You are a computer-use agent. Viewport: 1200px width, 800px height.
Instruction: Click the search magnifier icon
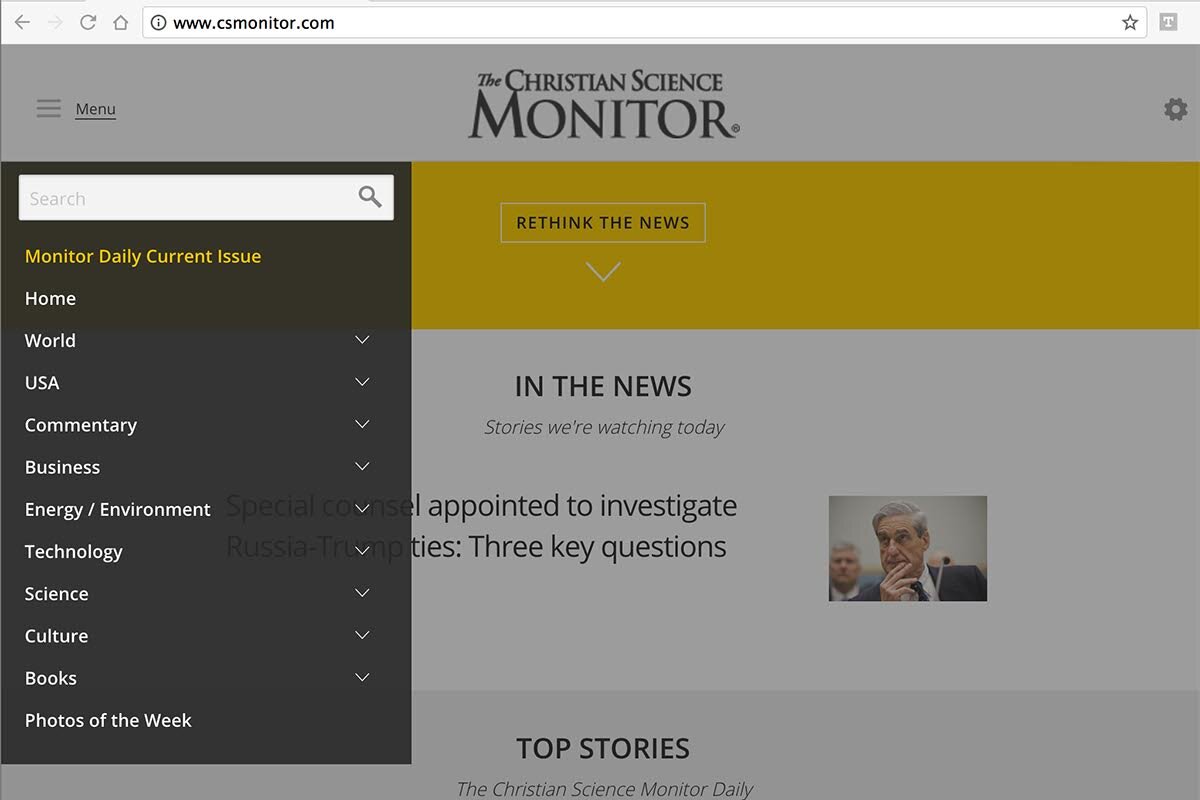point(370,197)
